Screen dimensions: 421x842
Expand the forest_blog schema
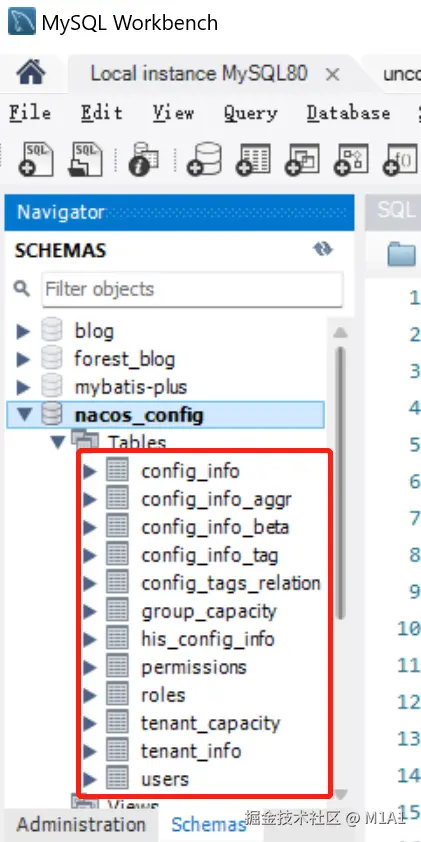pyautogui.click(x=24, y=359)
